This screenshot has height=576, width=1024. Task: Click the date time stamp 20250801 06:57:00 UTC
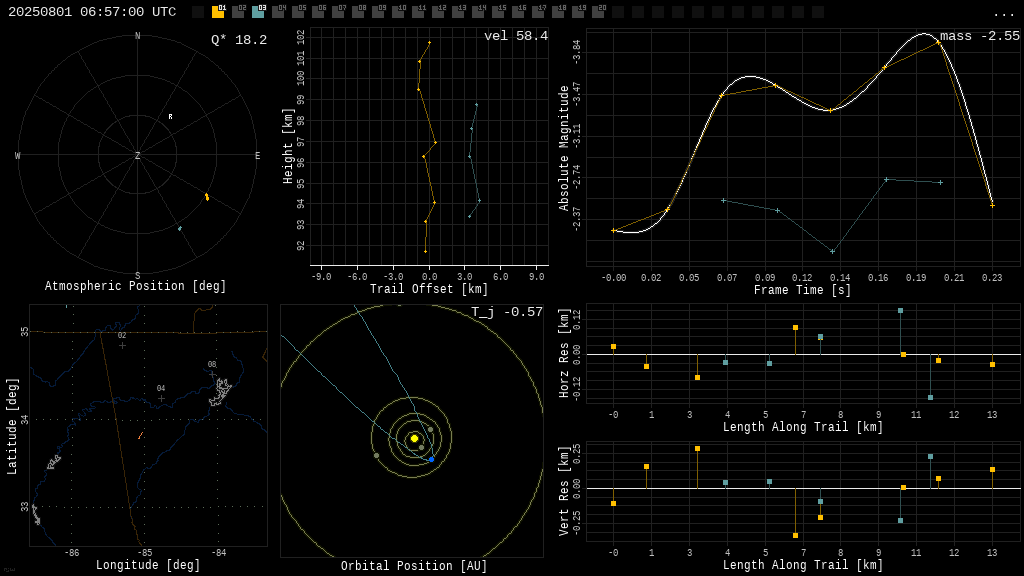92,12
